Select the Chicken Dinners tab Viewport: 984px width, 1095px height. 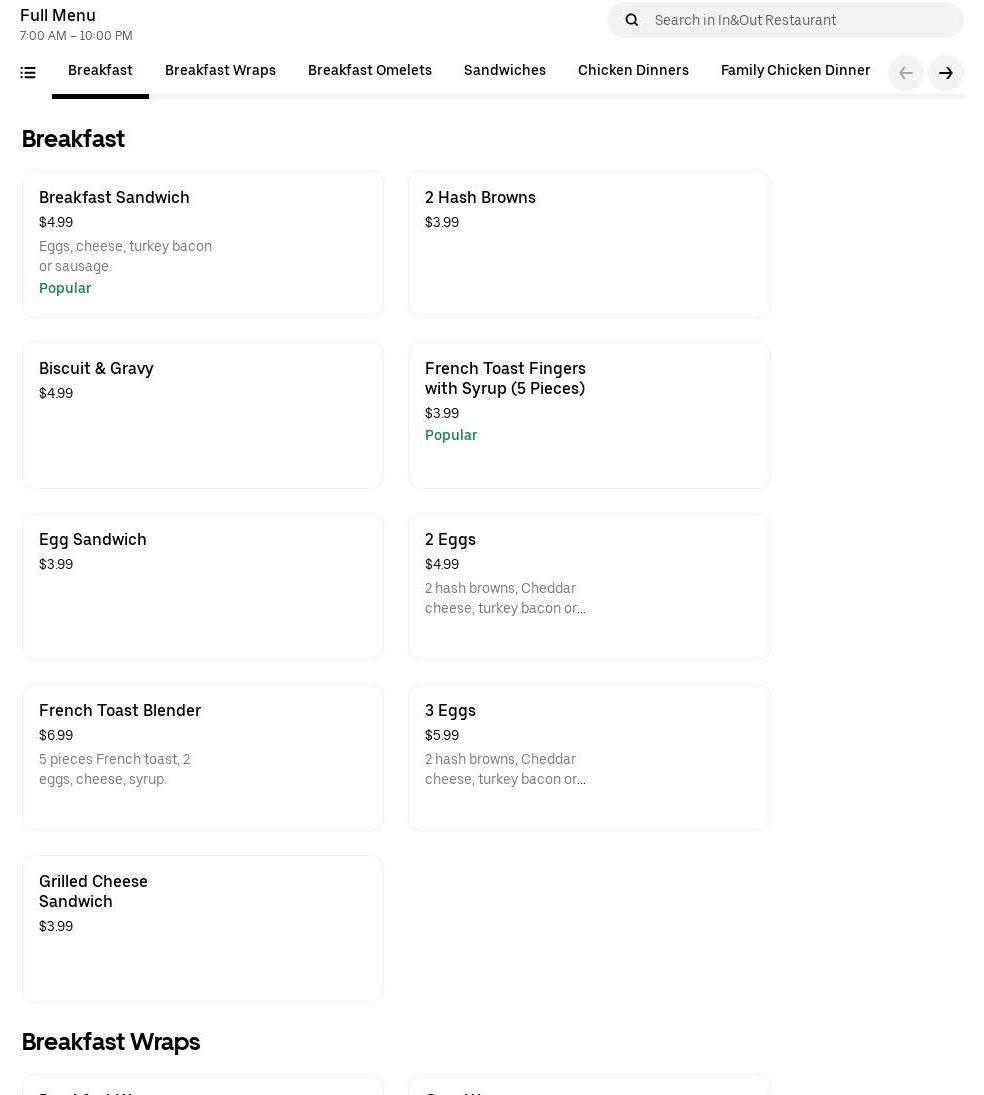coord(633,71)
